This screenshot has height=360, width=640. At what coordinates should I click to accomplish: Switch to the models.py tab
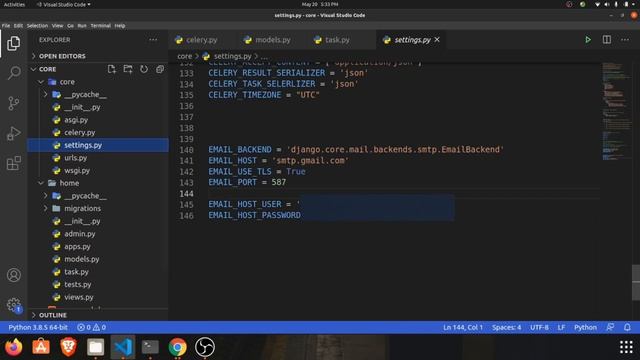[x=272, y=40]
